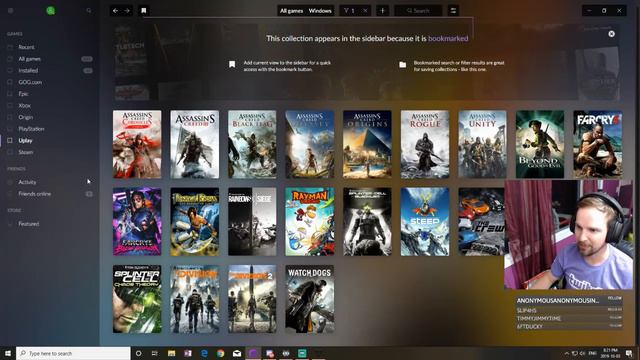The image size is (640, 360).
Task: Open Assassin's Creed Odyssey cover
Action: click(310, 144)
